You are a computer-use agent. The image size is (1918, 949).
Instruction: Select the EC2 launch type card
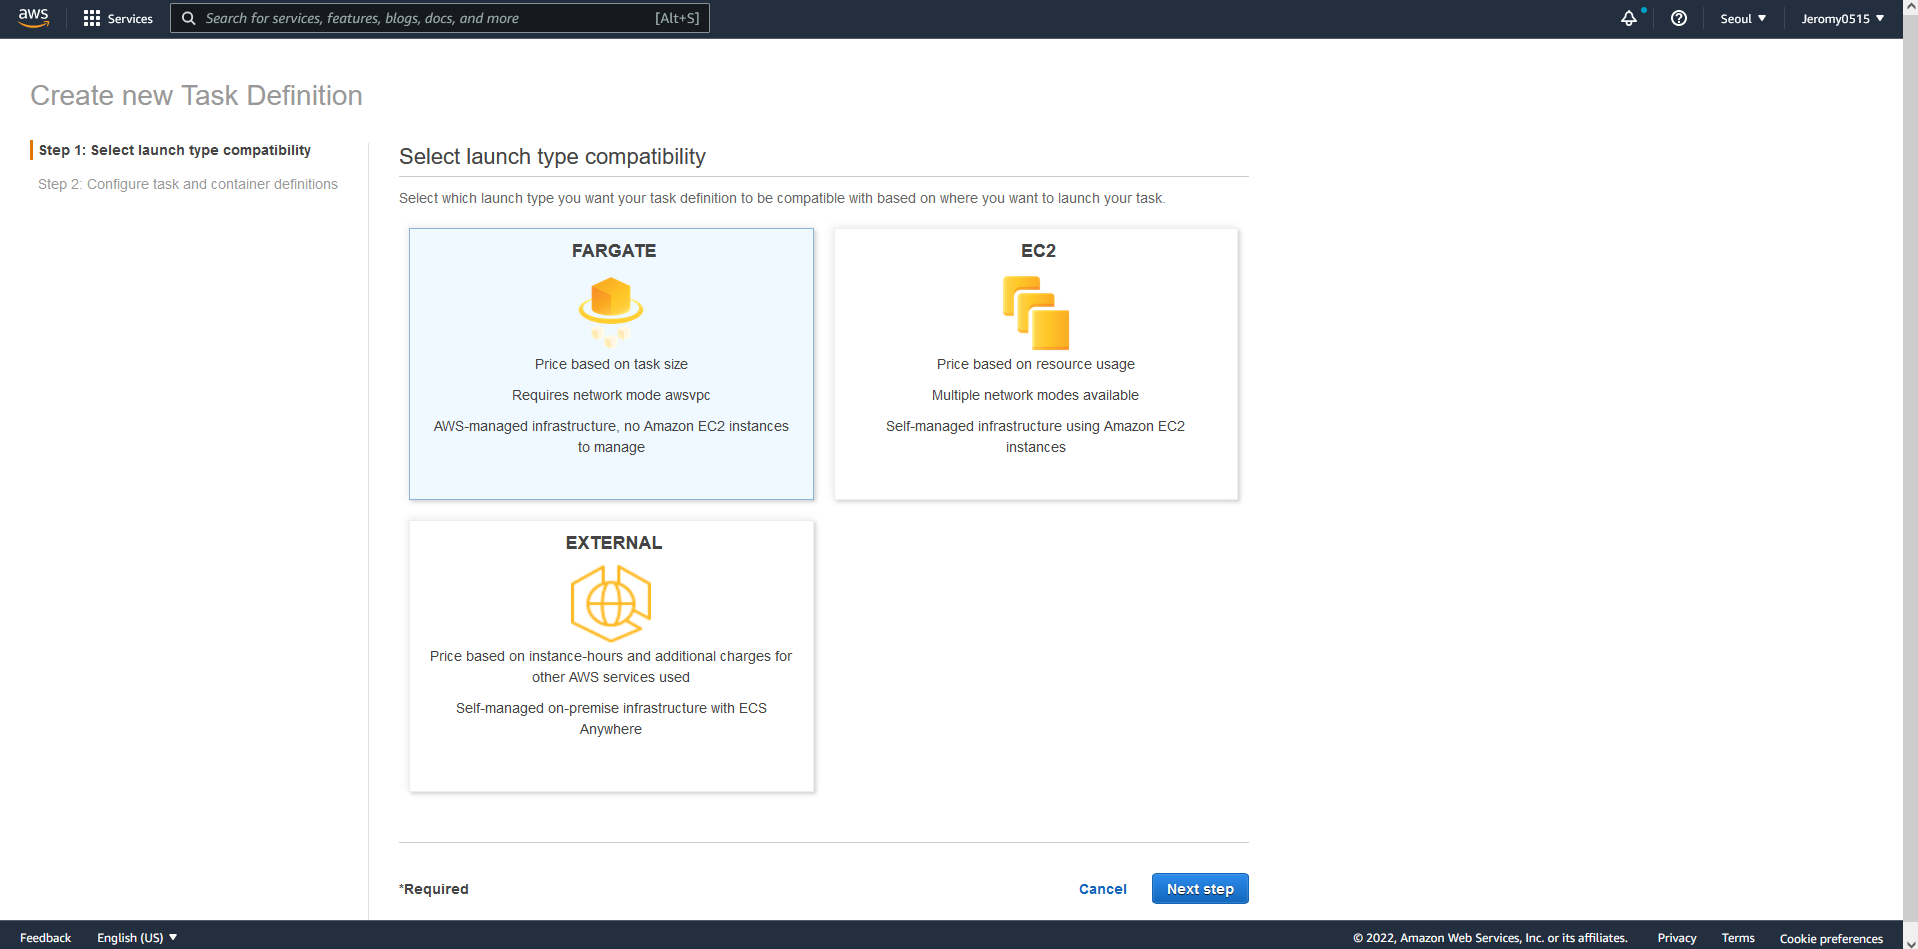click(x=1036, y=364)
